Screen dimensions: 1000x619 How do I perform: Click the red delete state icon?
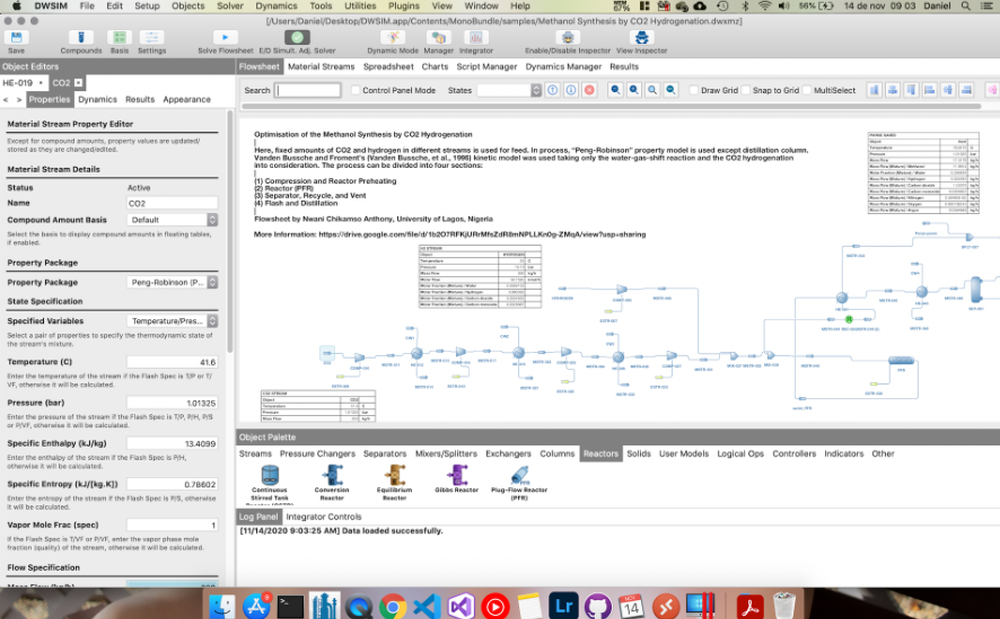click(x=590, y=91)
